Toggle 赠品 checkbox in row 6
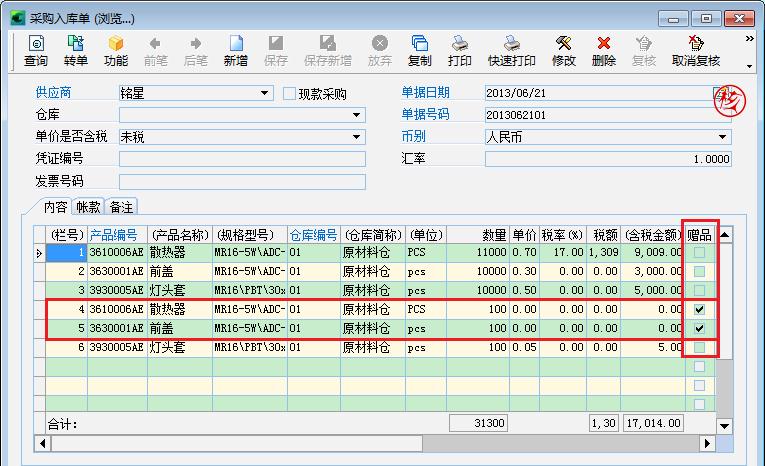765x466 pixels. [699, 347]
